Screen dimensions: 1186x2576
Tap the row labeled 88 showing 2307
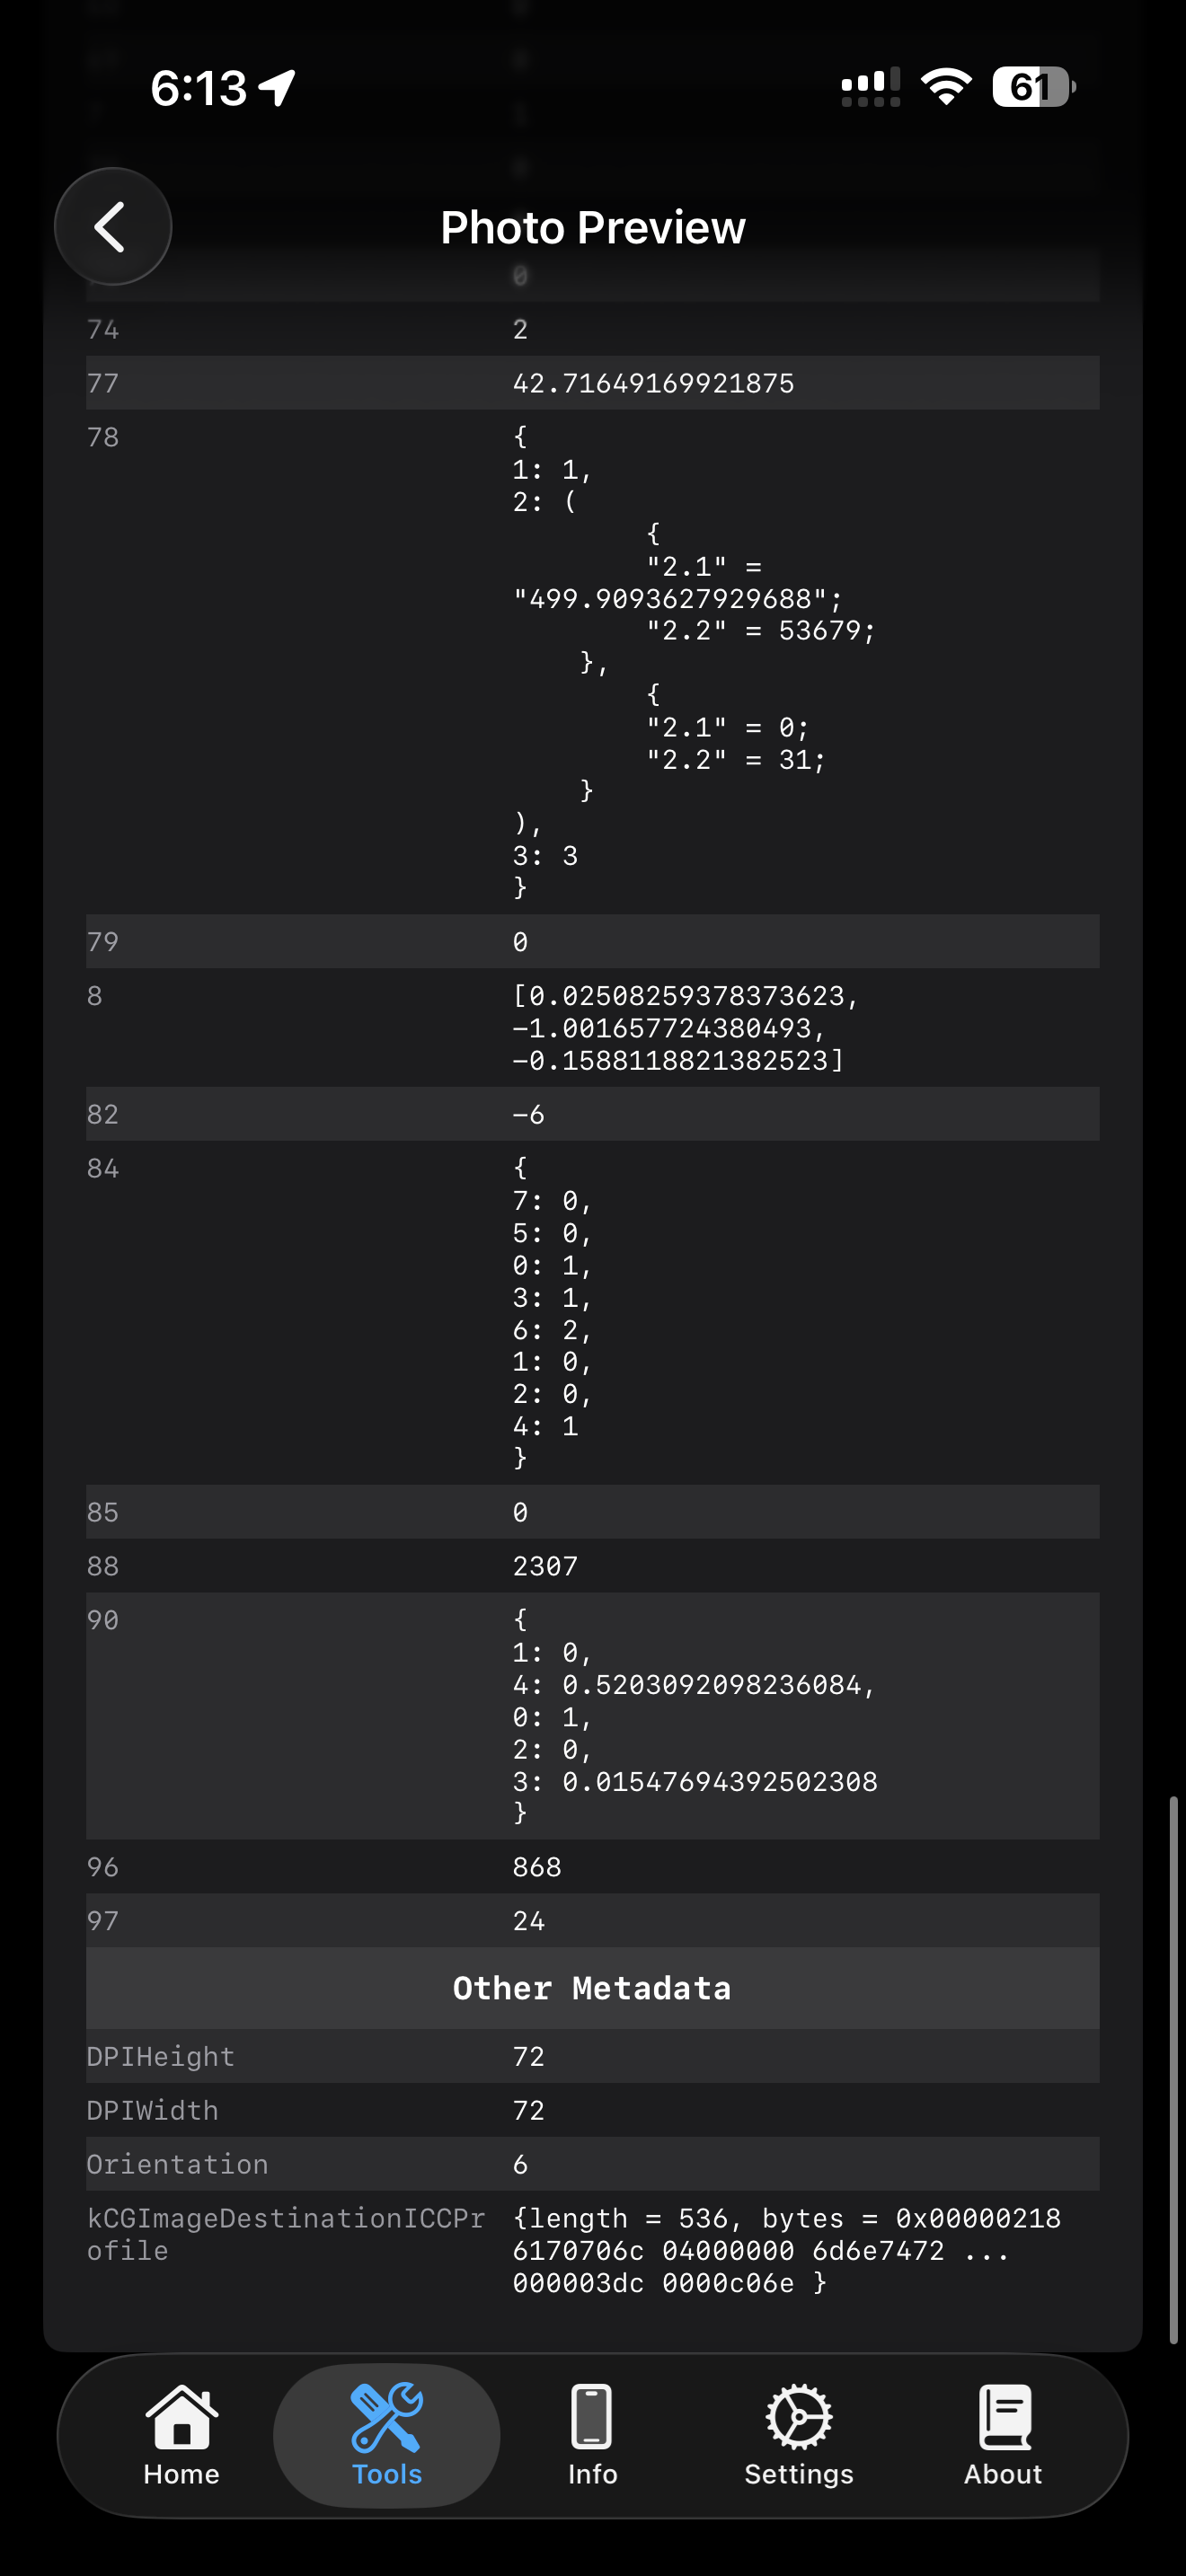click(x=593, y=1565)
